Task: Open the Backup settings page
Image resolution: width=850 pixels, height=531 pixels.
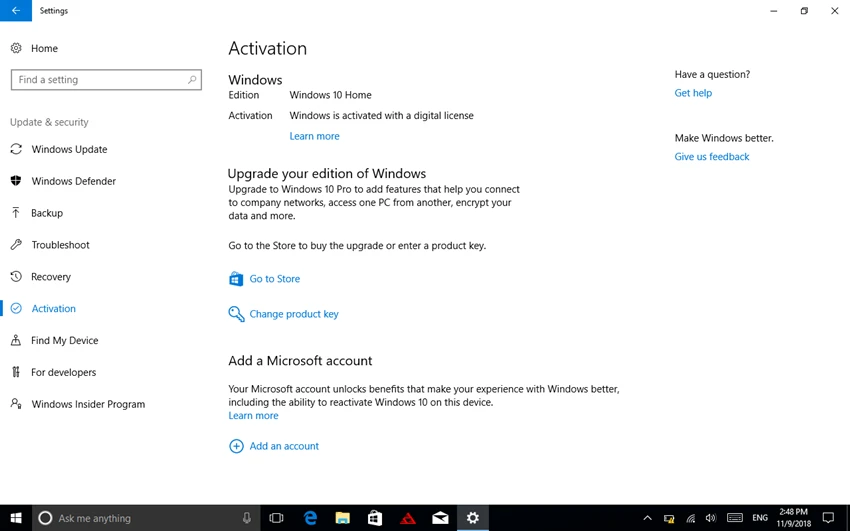Action: click(x=47, y=213)
